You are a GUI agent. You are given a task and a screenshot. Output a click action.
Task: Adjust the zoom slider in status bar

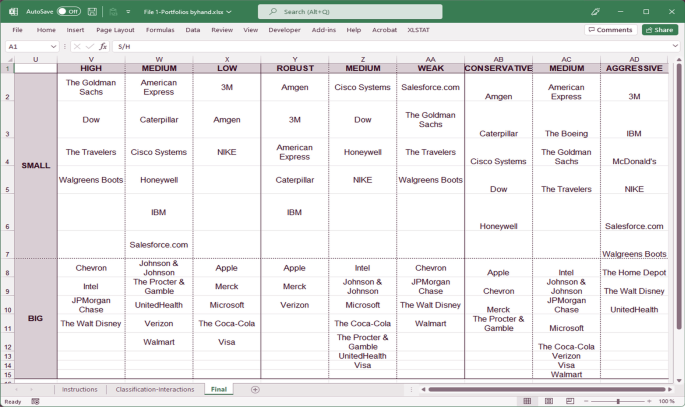pyautogui.click(x=618, y=401)
